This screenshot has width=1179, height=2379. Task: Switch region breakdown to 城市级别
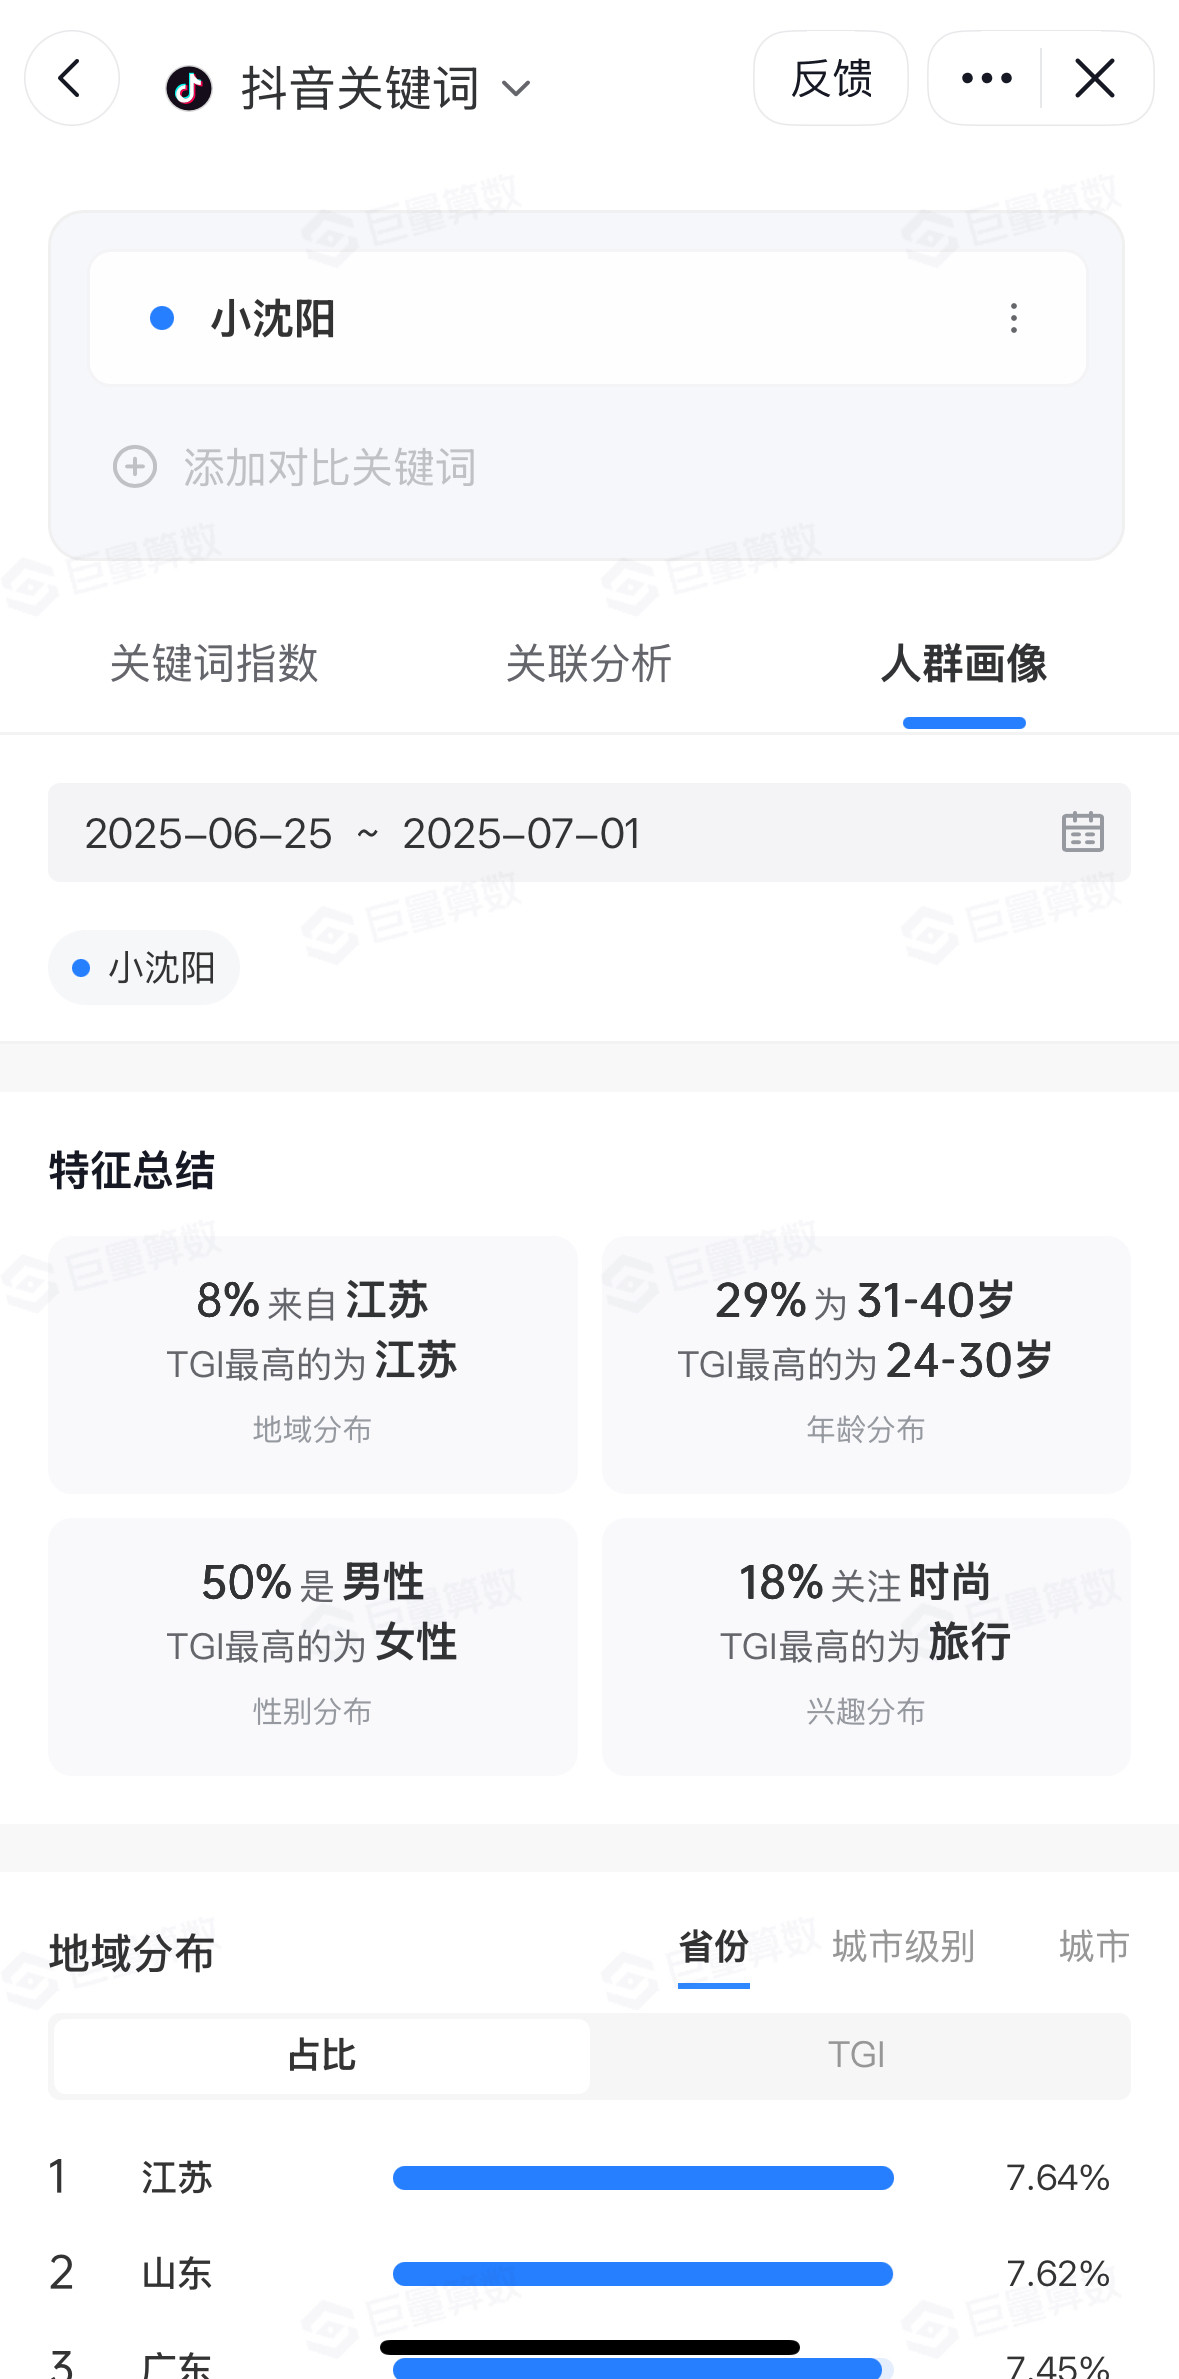(x=904, y=1946)
